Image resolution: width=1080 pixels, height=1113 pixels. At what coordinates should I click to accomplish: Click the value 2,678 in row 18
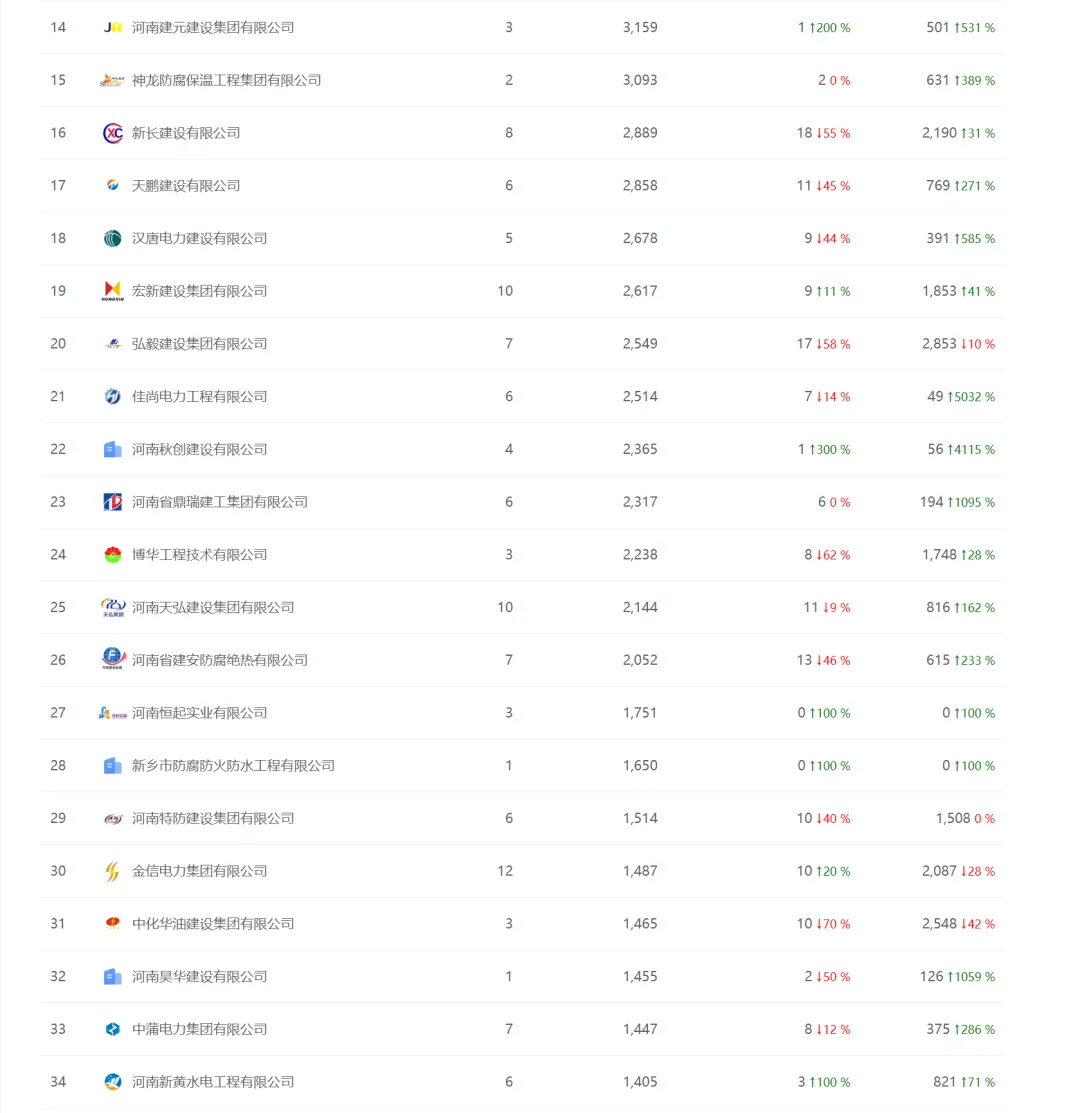640,238
